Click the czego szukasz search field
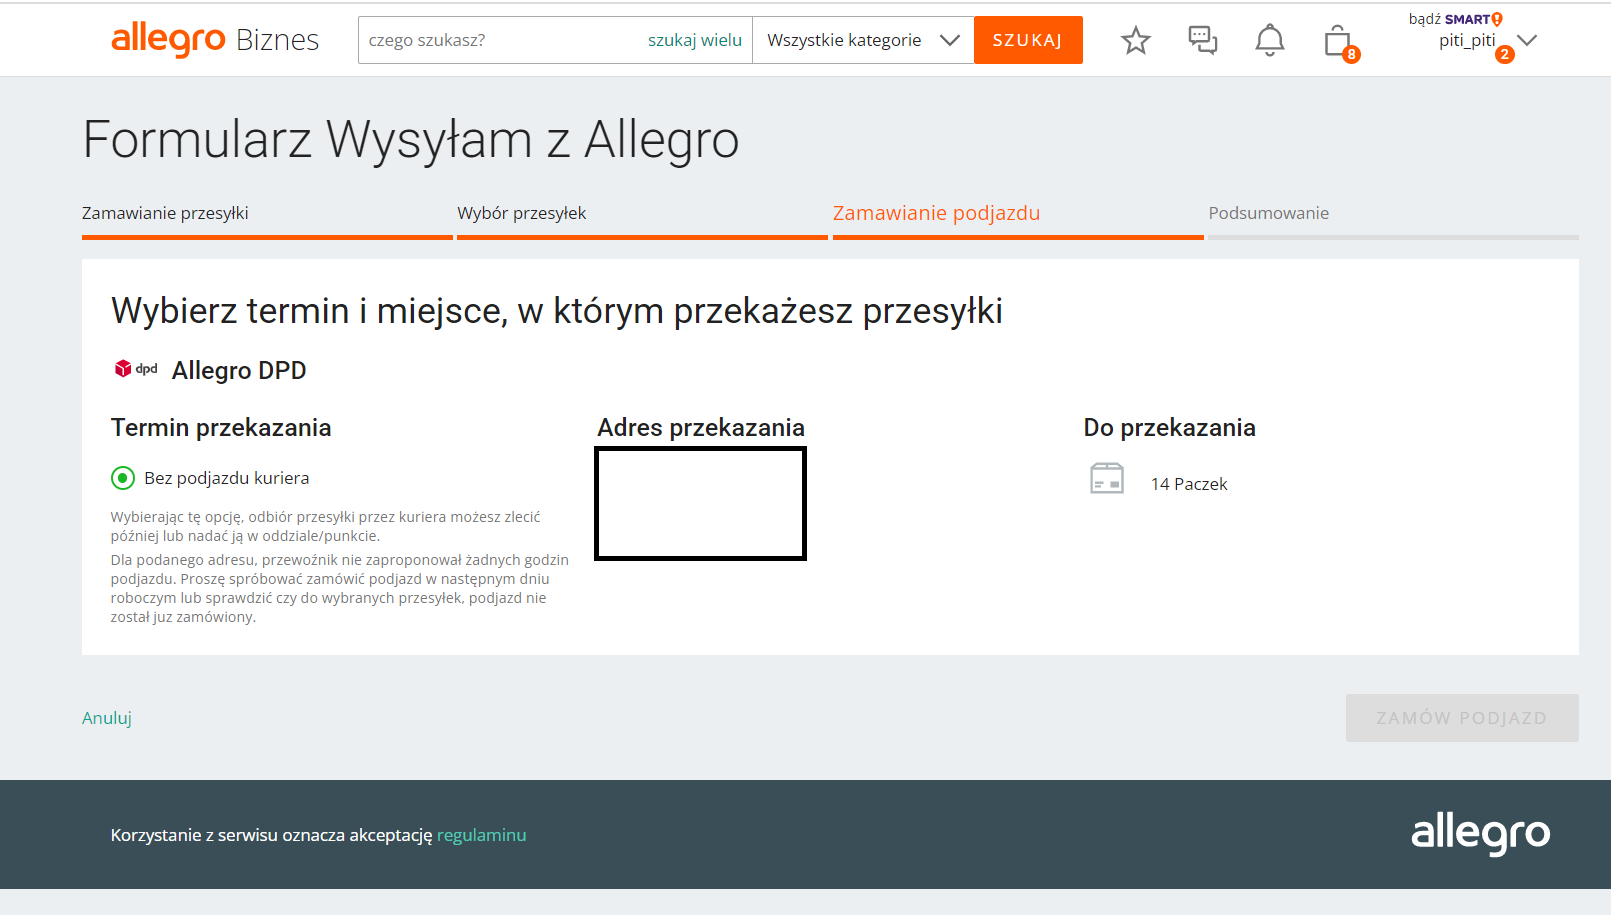This screenshot has width=1611, height=915. 500,40
